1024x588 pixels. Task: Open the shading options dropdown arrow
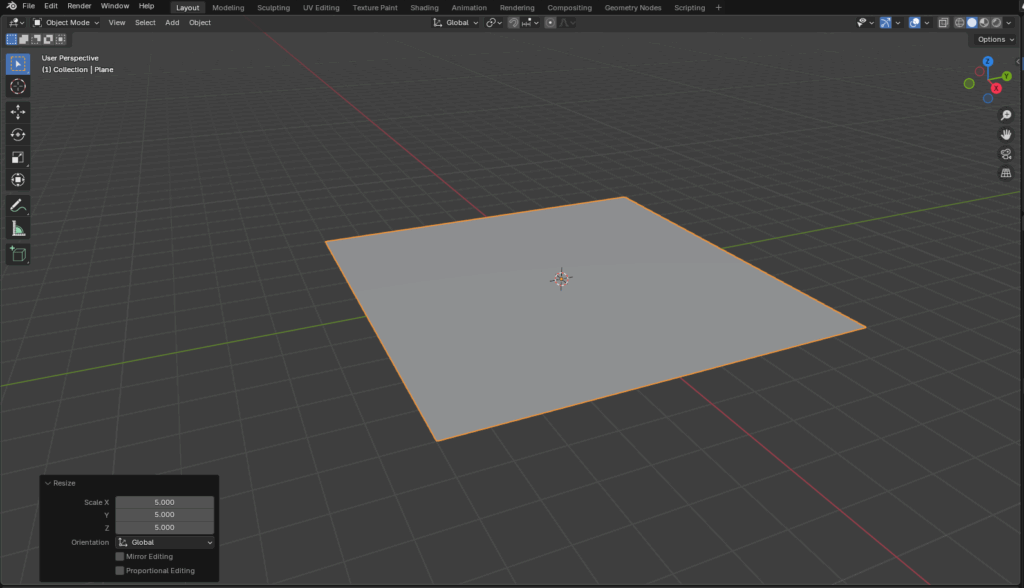(1009, 22)
